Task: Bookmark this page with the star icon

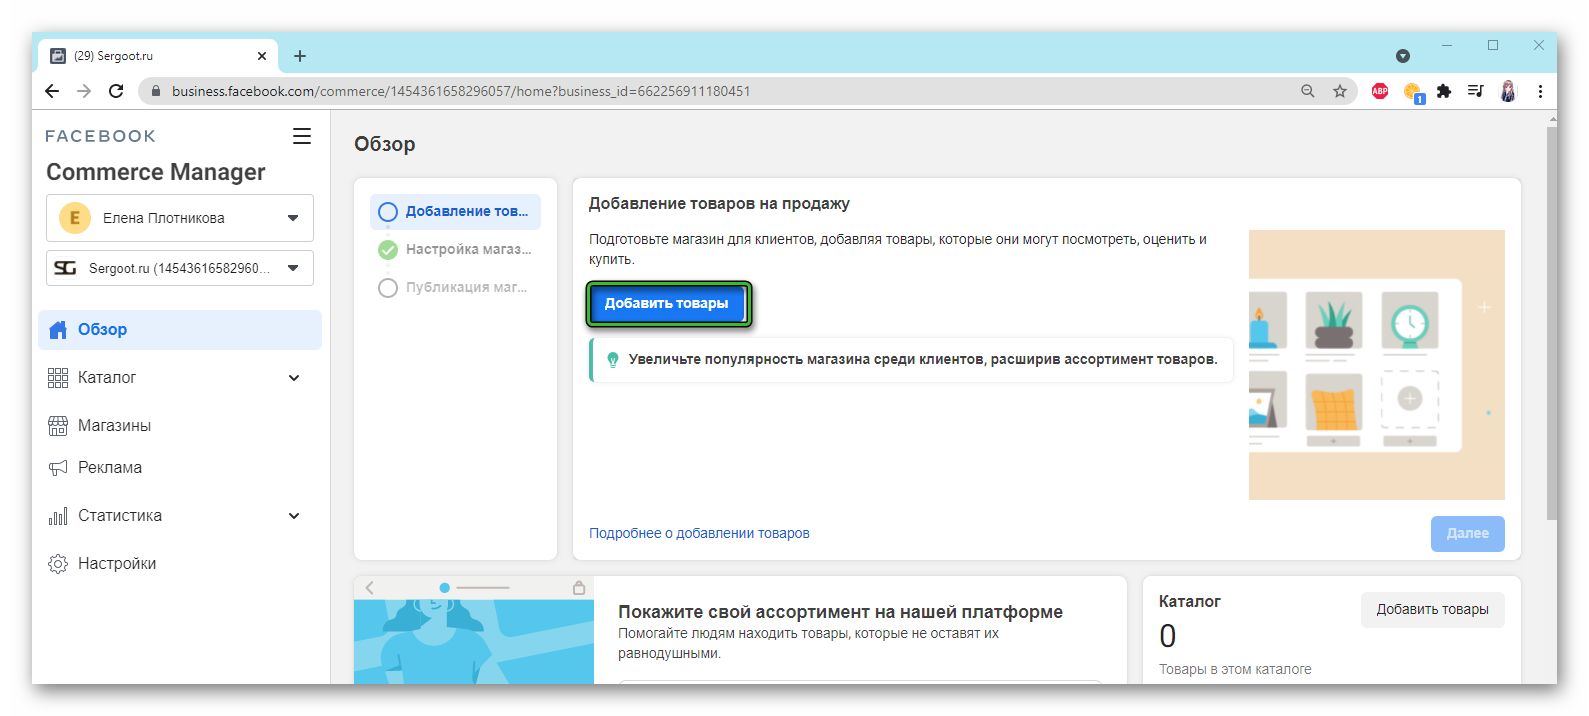Action: coord(1340,91)
